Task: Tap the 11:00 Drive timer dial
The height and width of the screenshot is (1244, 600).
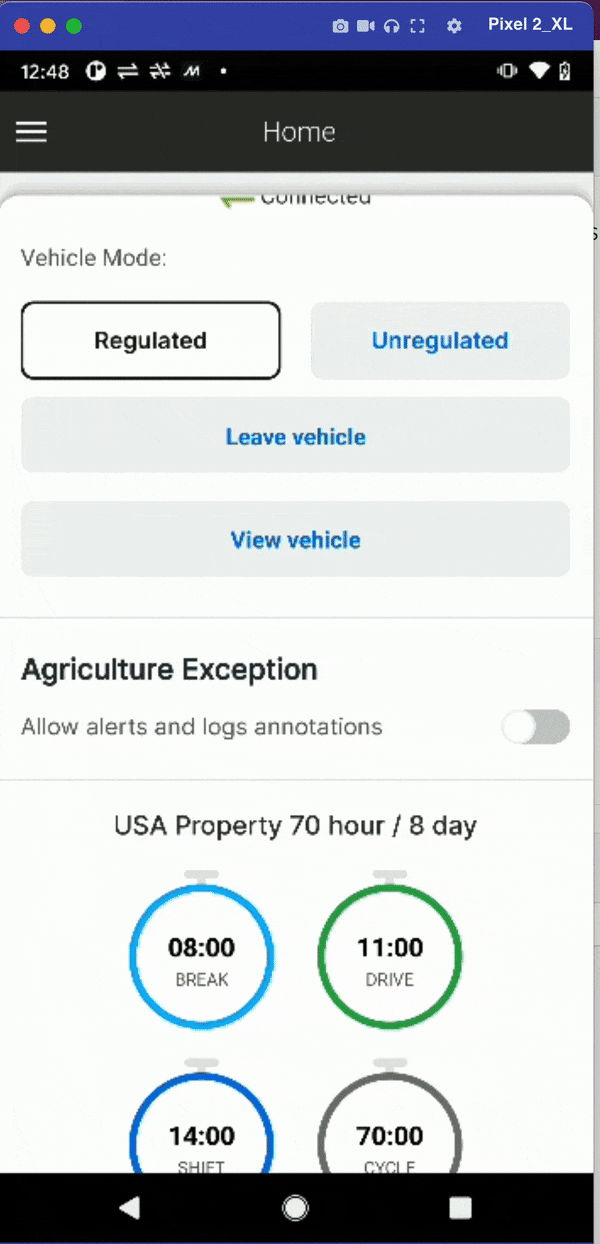Action: click(390, 958)
